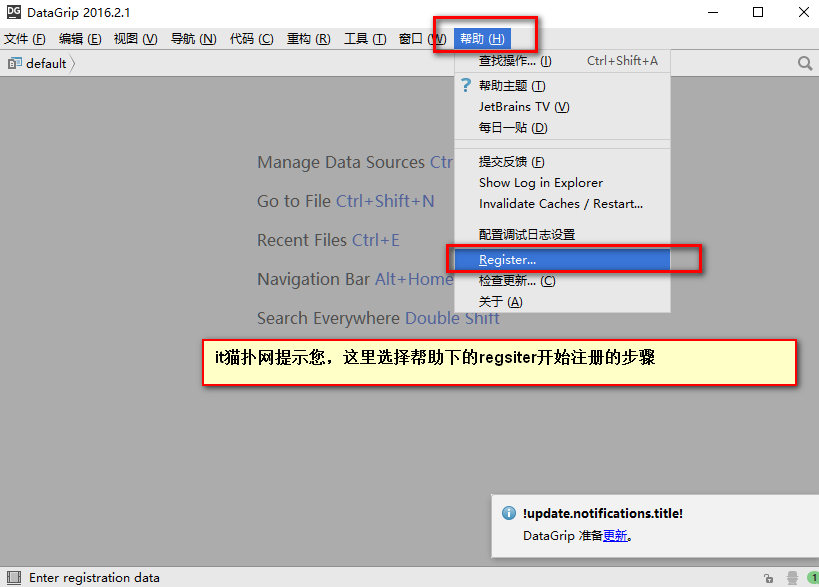Click the Enter registration data status text
The height and width of the screenshot is (587, 819).
point(94,578)
